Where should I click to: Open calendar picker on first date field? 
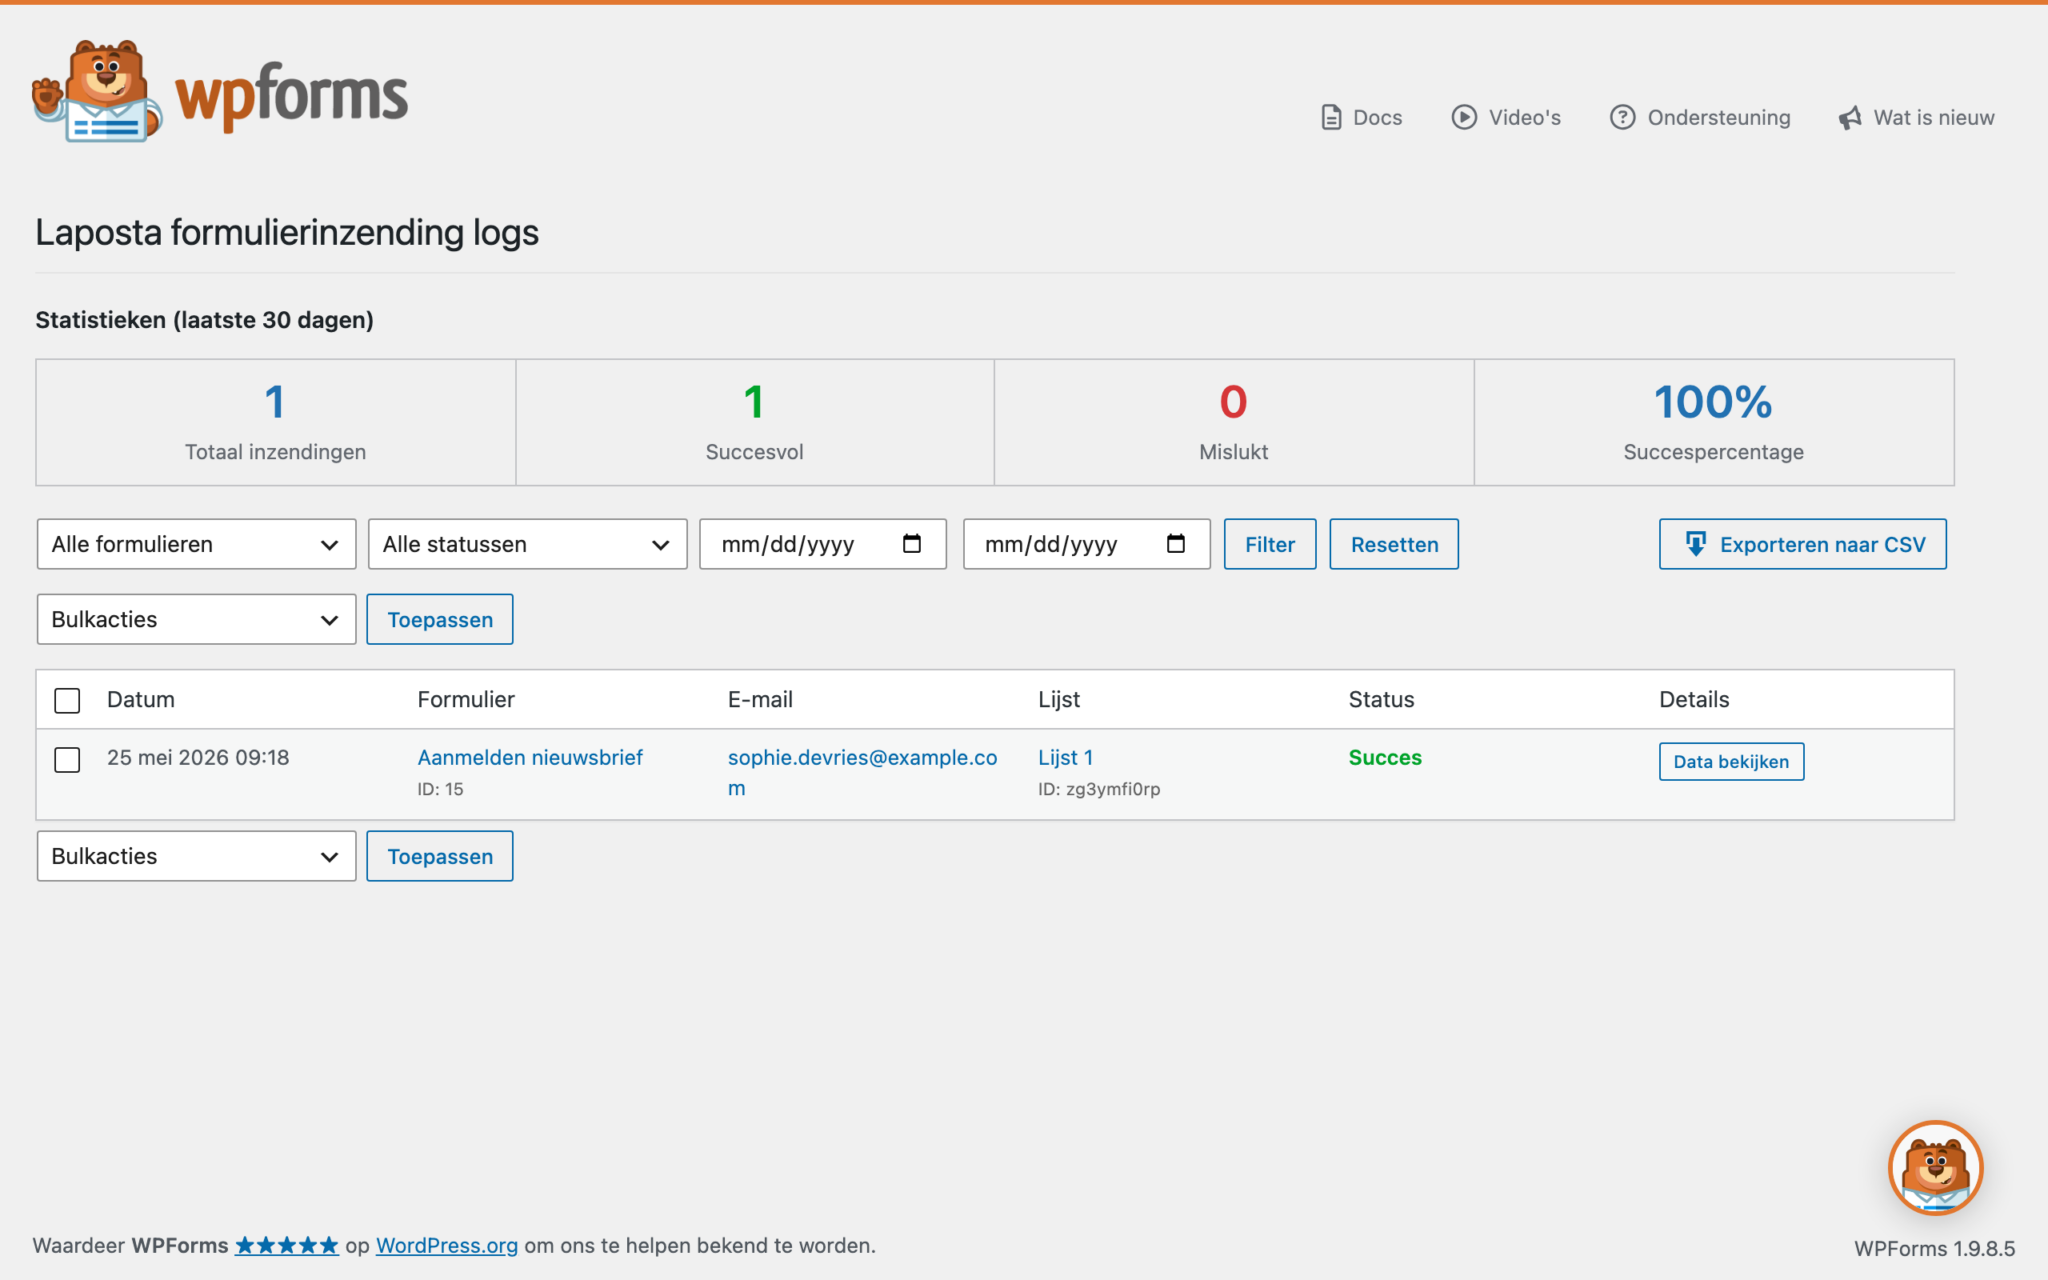click(912, 543)
